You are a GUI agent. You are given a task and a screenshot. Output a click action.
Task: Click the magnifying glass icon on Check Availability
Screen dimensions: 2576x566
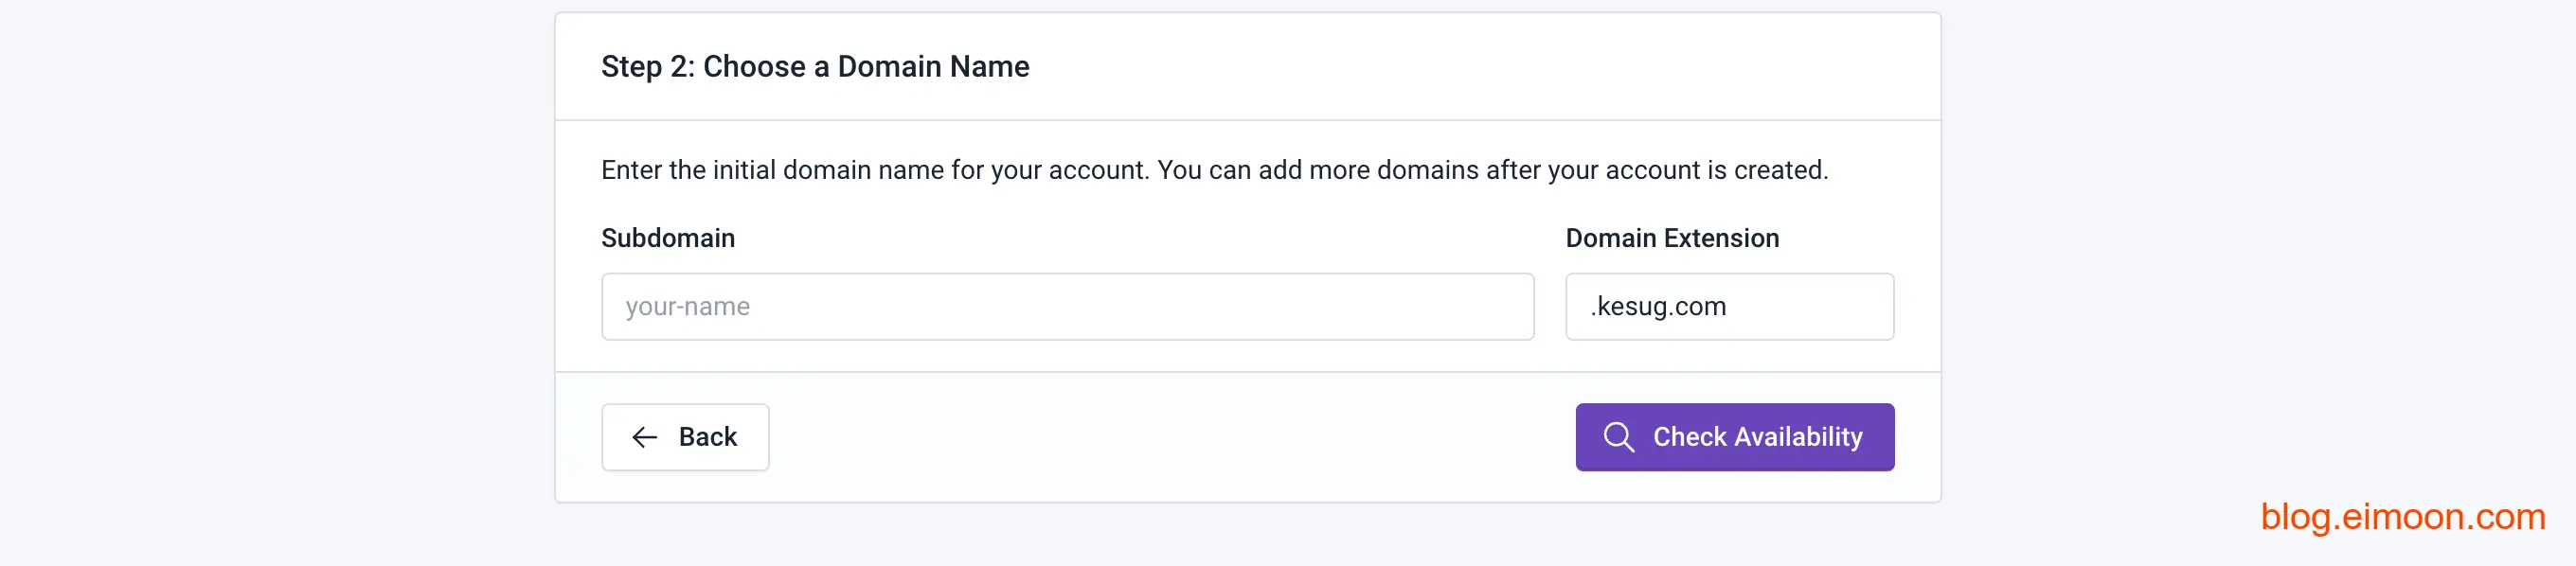tap(1618, 437)
